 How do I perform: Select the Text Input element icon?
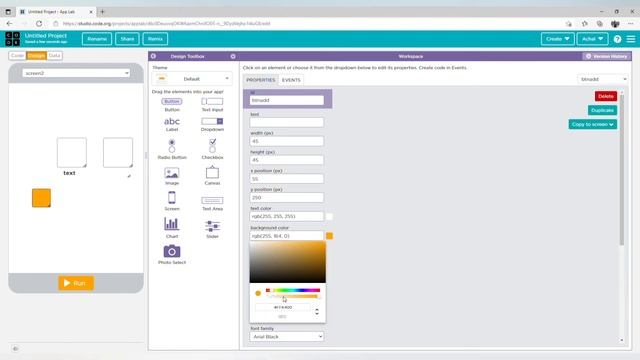click(x=212, y=102)
